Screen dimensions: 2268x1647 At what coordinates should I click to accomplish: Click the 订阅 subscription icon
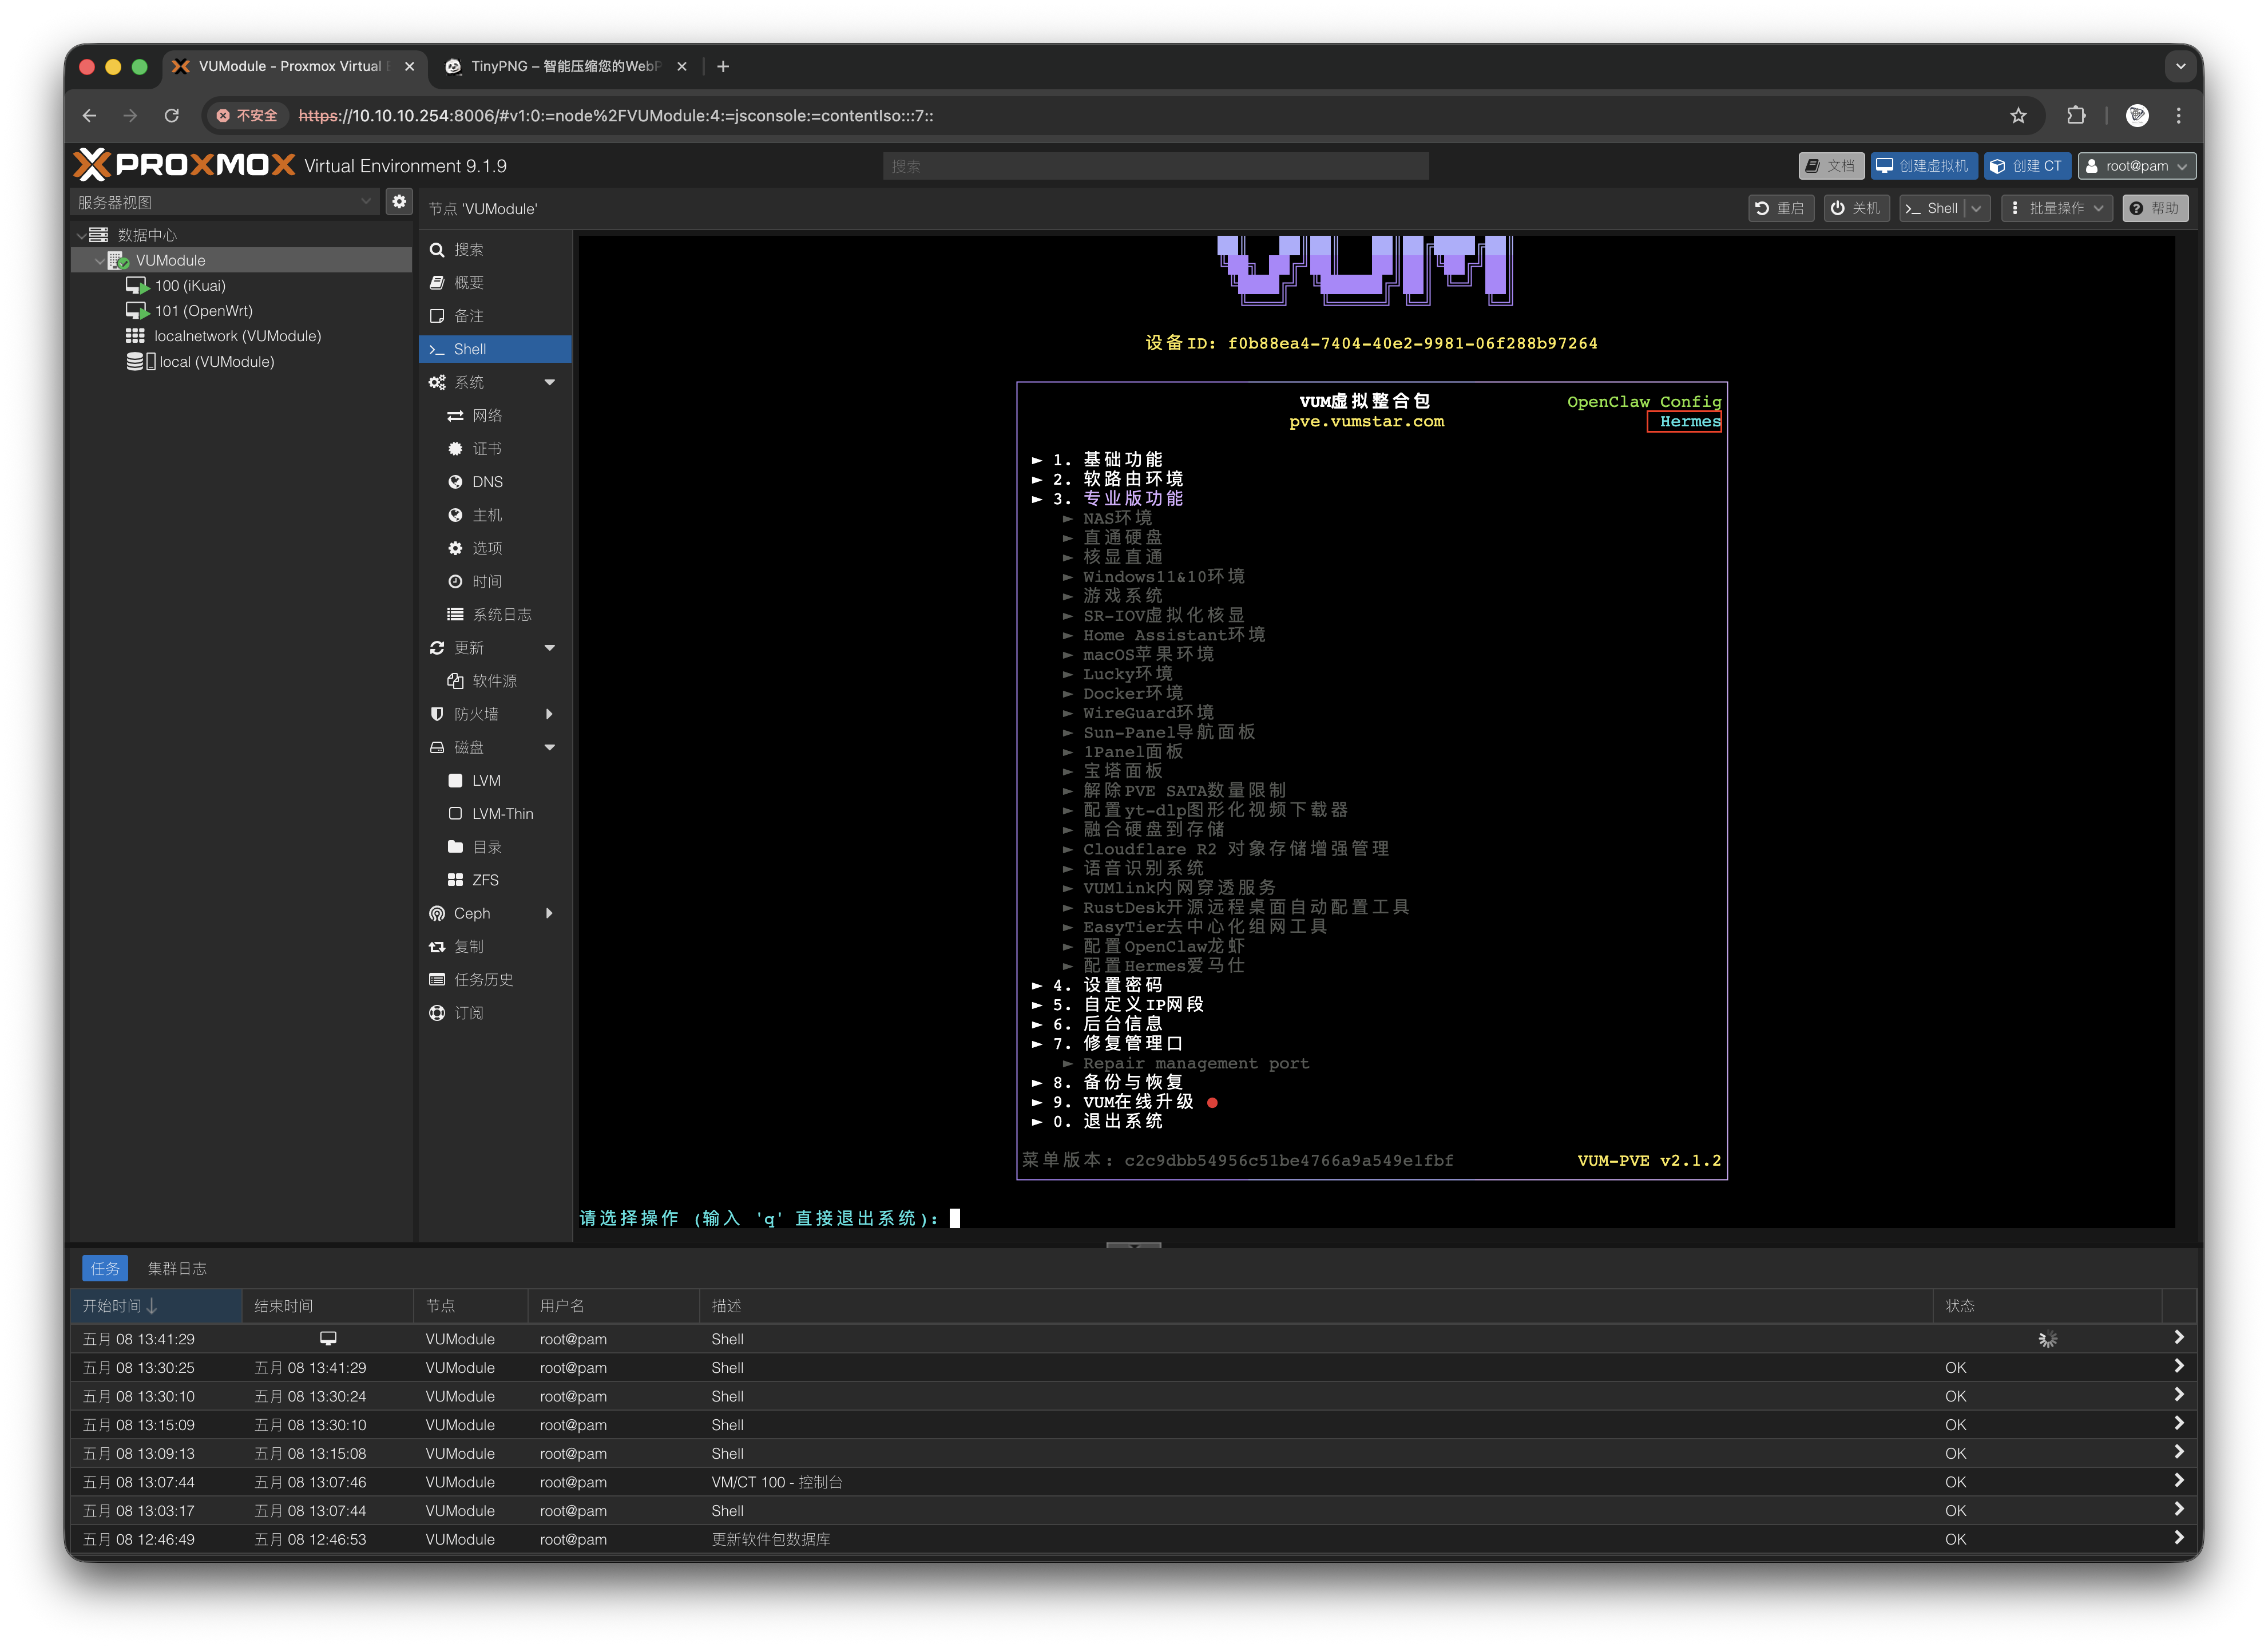coord(437,1013)
